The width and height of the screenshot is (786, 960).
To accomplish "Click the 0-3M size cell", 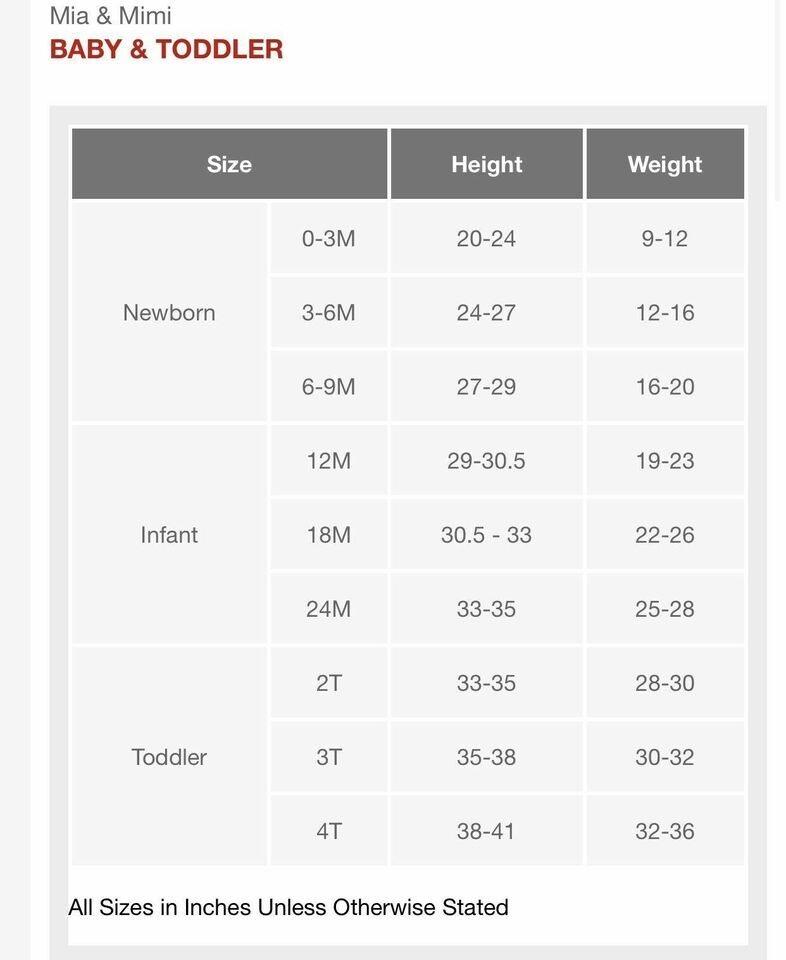I will pyautogui.click(x=329, y=238).
